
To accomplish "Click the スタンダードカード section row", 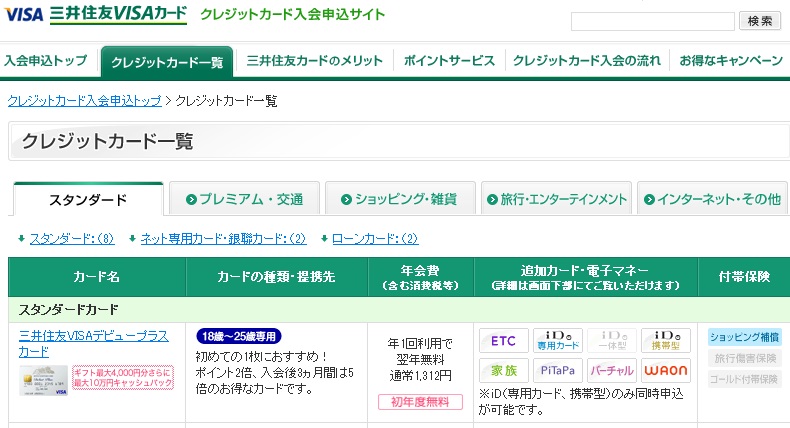I will 399,310.
